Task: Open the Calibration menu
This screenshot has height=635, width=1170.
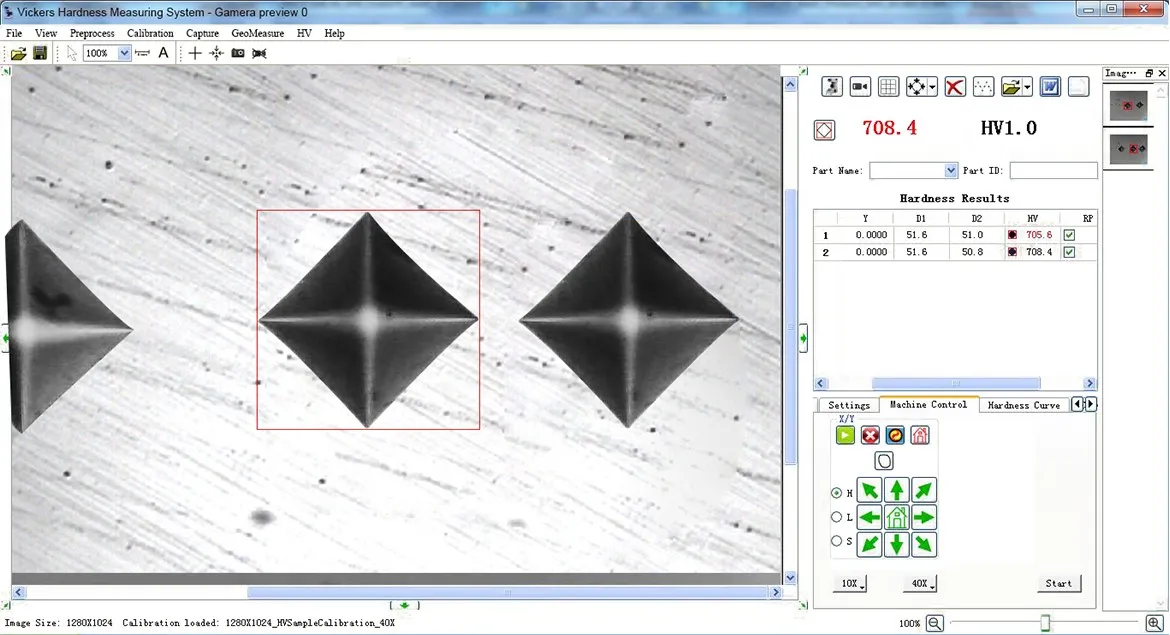Action: (x=150, y=33)
